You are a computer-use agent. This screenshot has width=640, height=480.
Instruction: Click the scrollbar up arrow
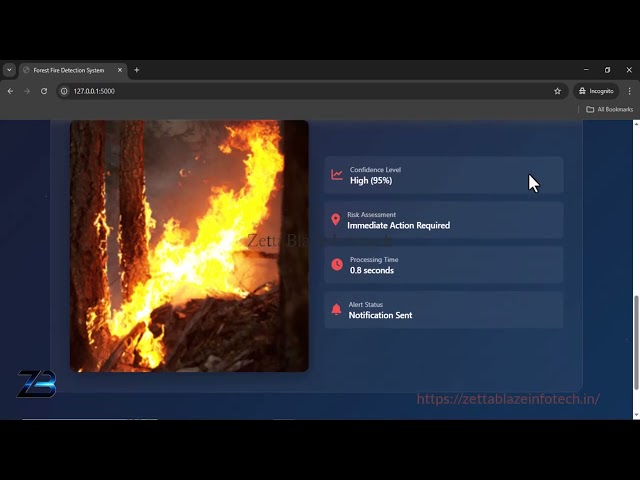coord(636,124)
